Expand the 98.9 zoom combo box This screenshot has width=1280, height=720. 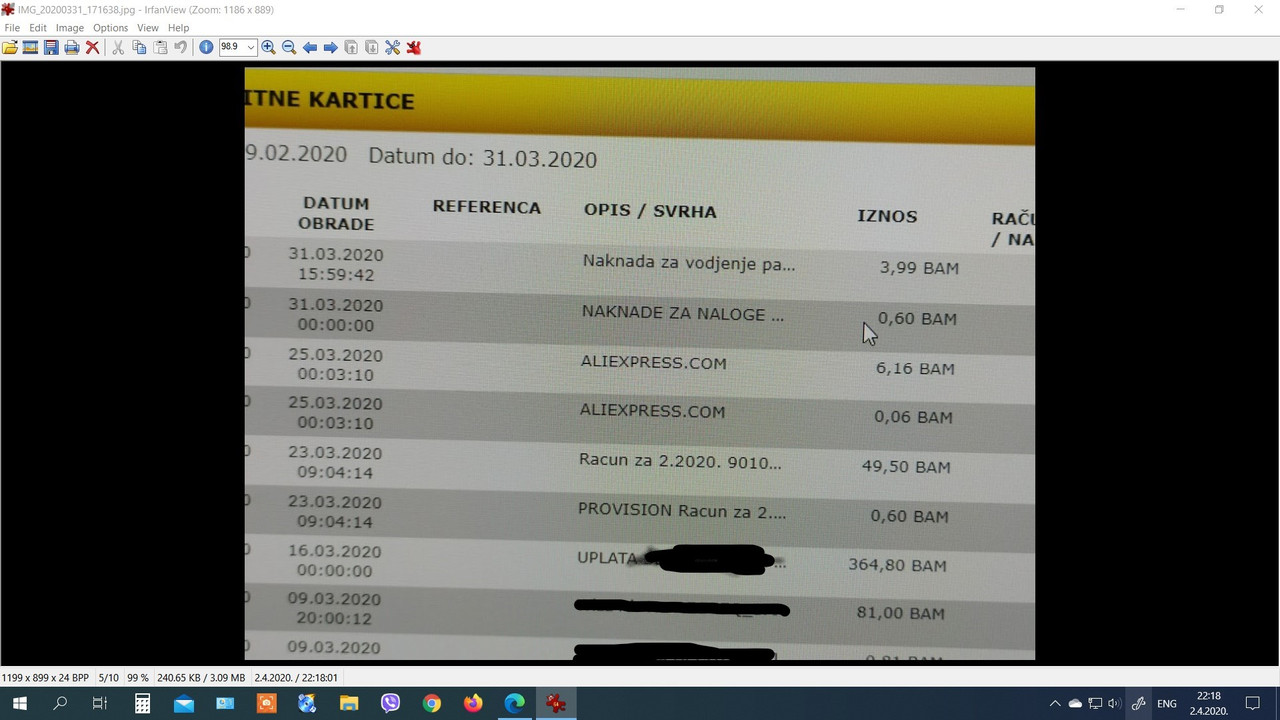[251, 47]
